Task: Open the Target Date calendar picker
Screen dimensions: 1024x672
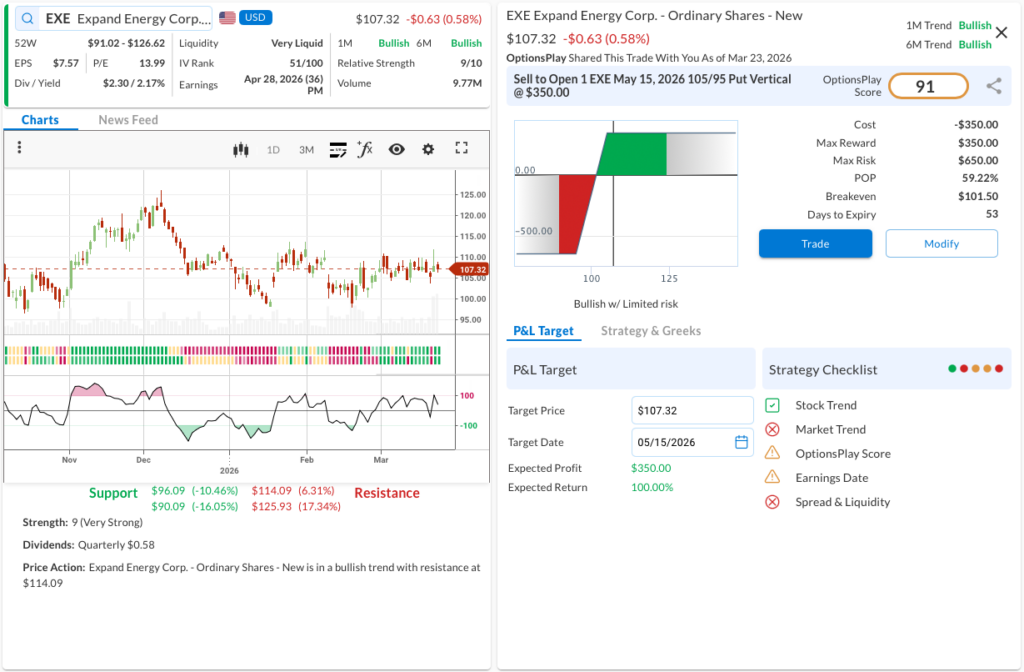Action: 741,442
